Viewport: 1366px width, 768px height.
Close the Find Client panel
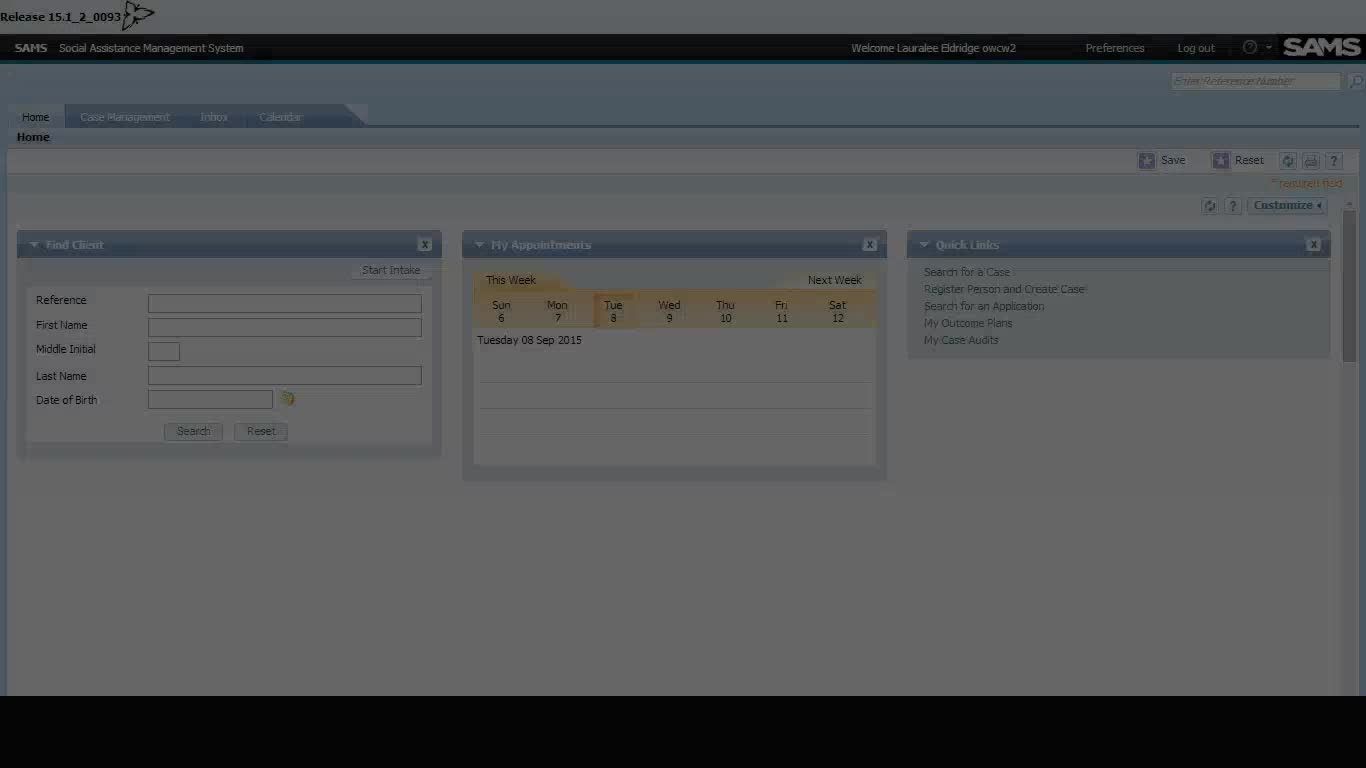tap(425, 245)
